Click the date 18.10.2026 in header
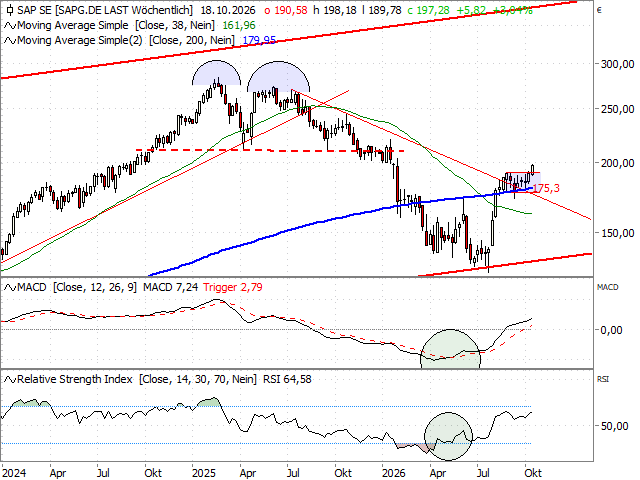 [x=228, y=10]
